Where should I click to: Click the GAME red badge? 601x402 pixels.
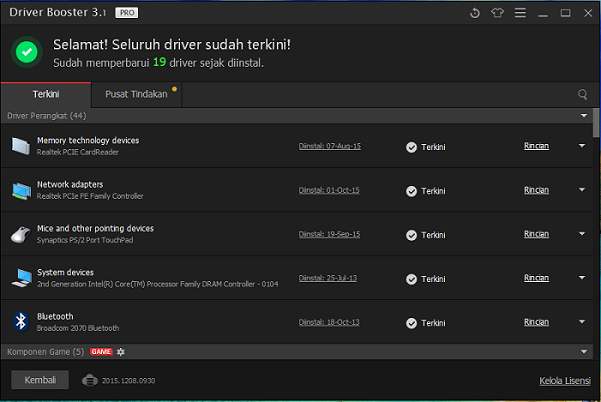[101, 352]
